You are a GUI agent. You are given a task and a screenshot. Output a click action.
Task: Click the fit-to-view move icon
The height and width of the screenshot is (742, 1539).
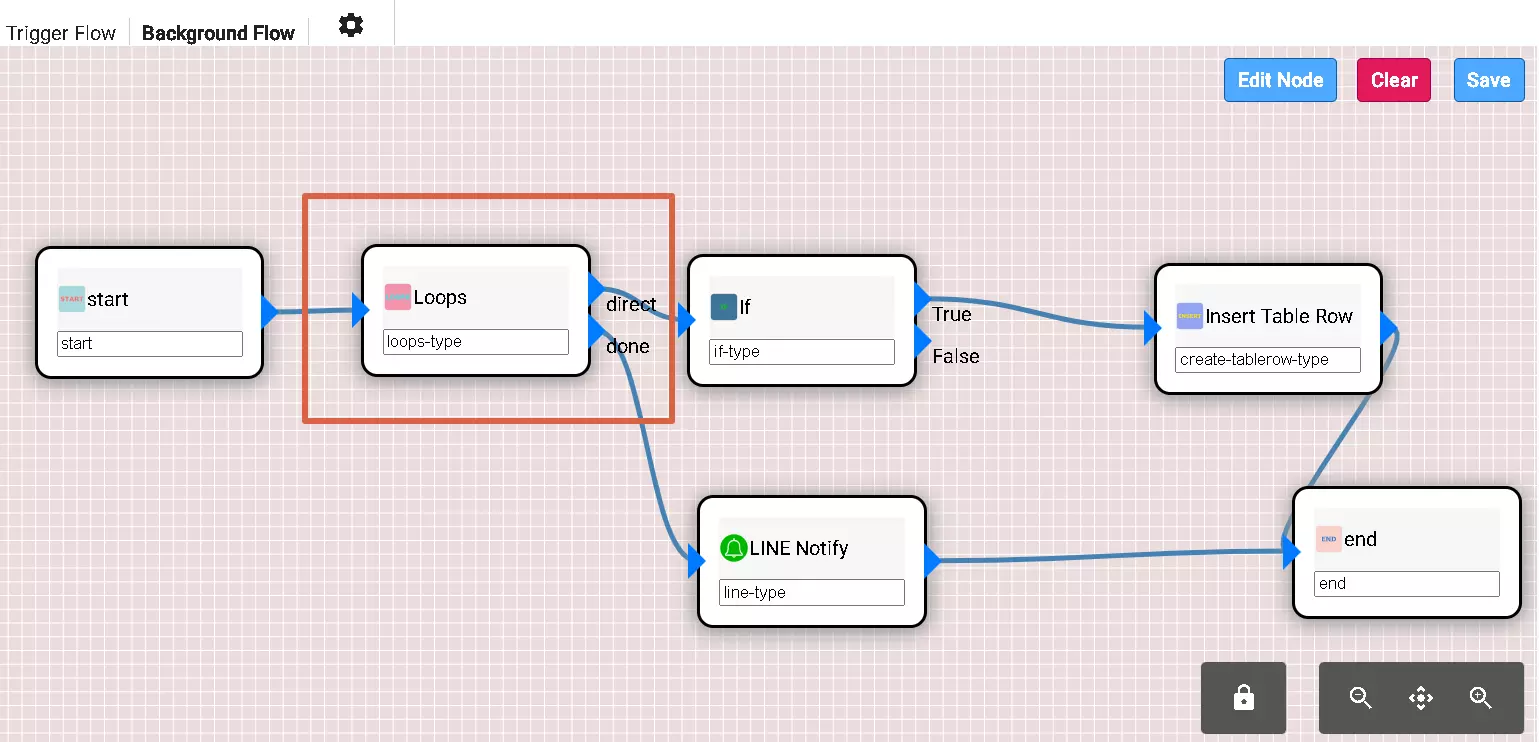point(1420,698)
